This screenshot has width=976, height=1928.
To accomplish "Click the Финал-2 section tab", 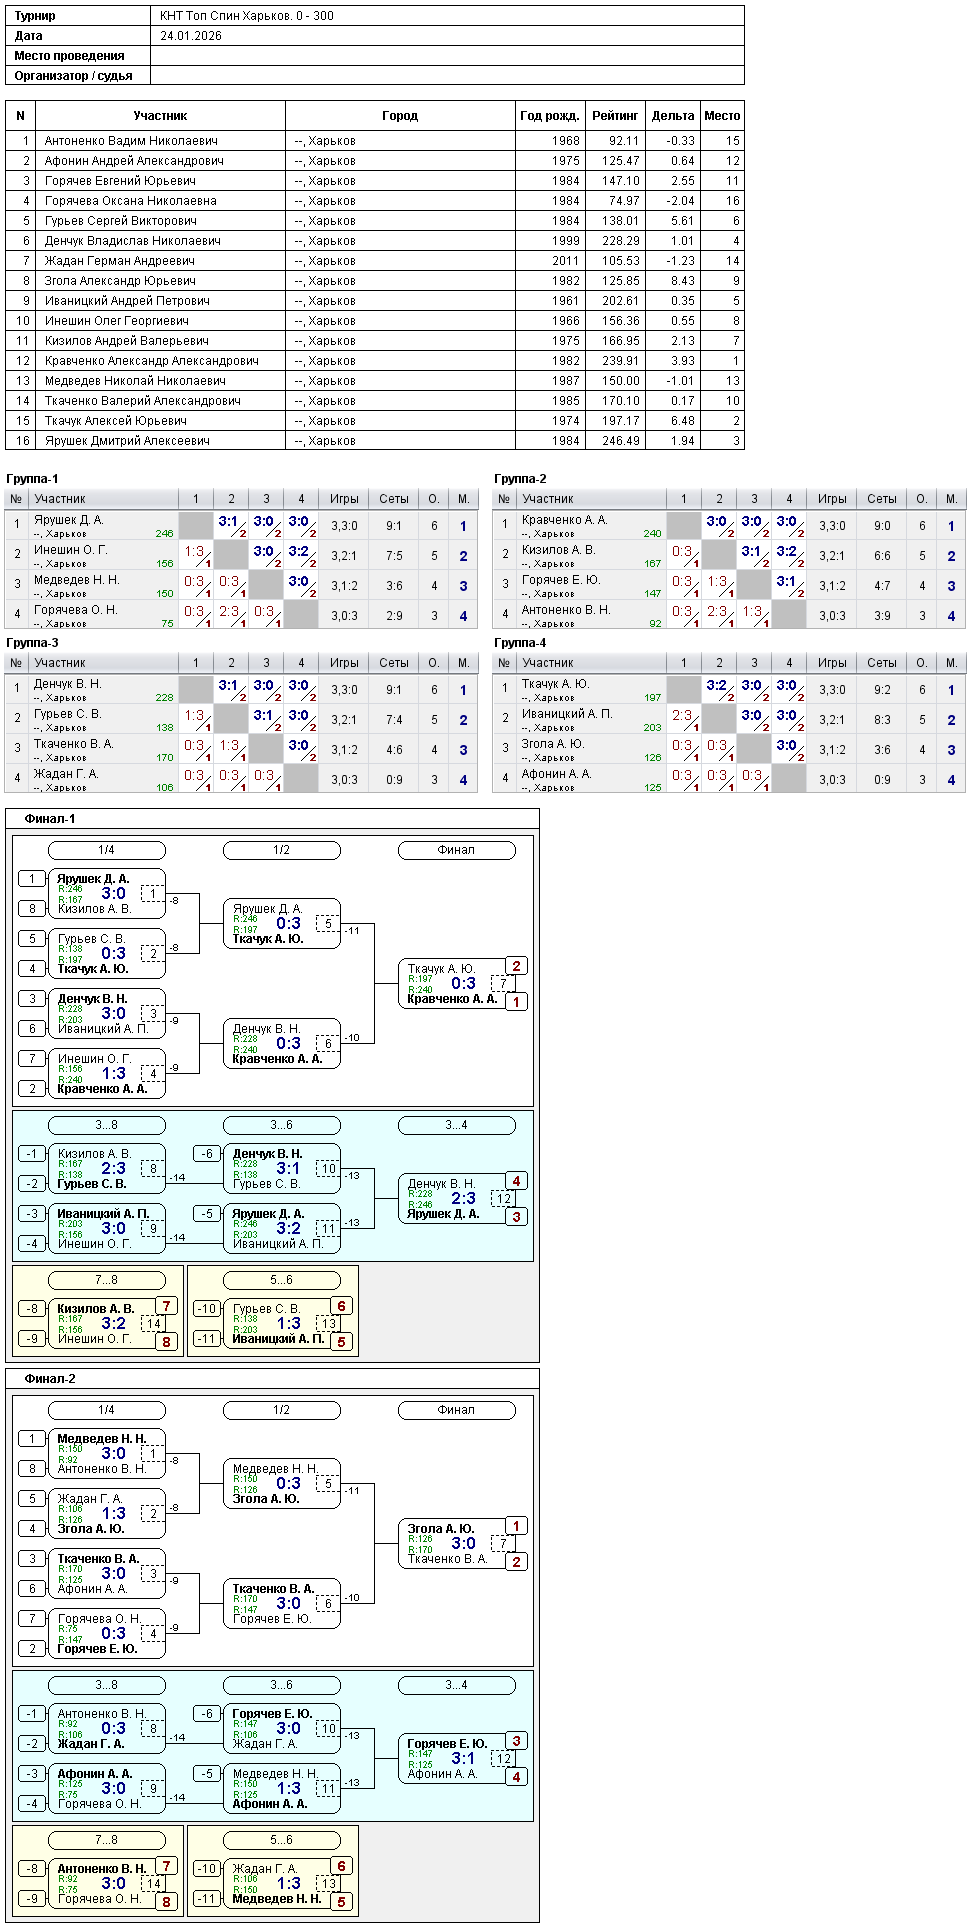I will pyautogui.click(x=50, y=1379).
